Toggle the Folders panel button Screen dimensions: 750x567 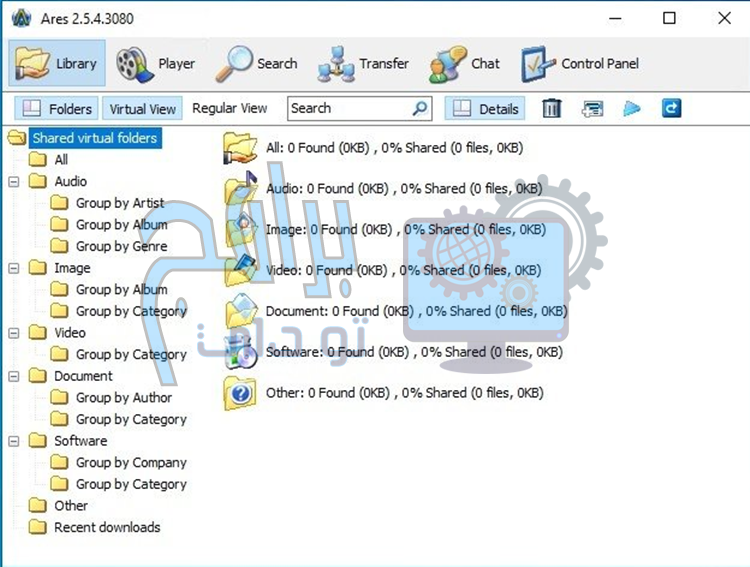pyautogui.click(x=58, y=109)
